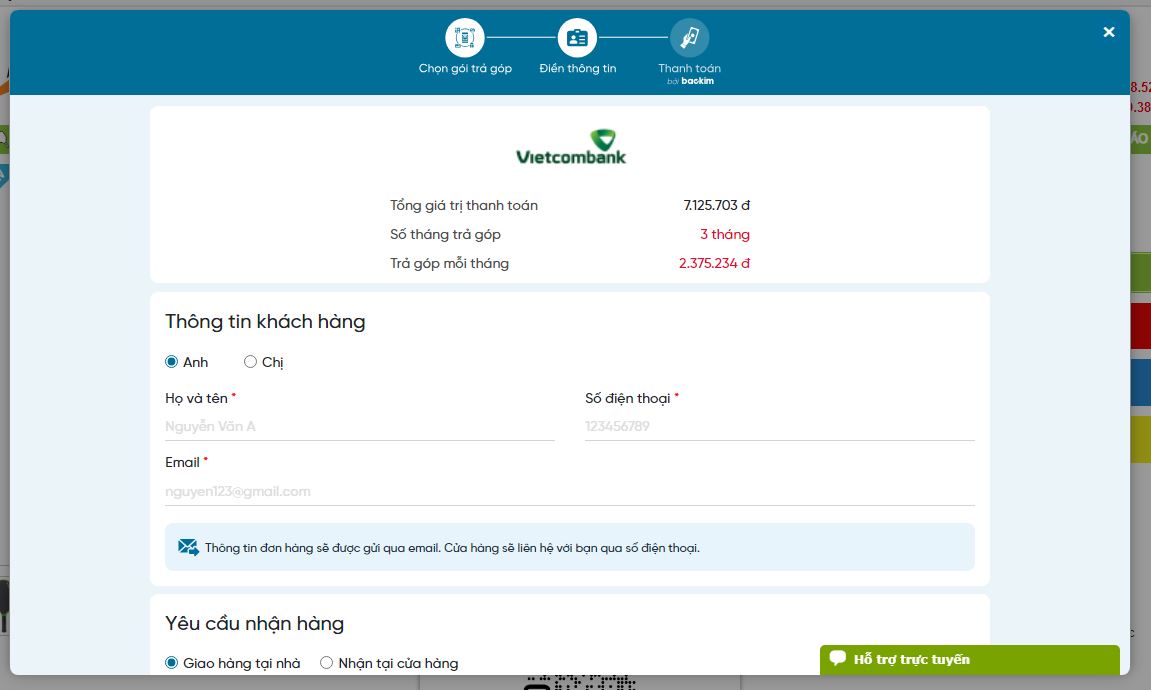Select the Chị radio button

coord(250,362)
